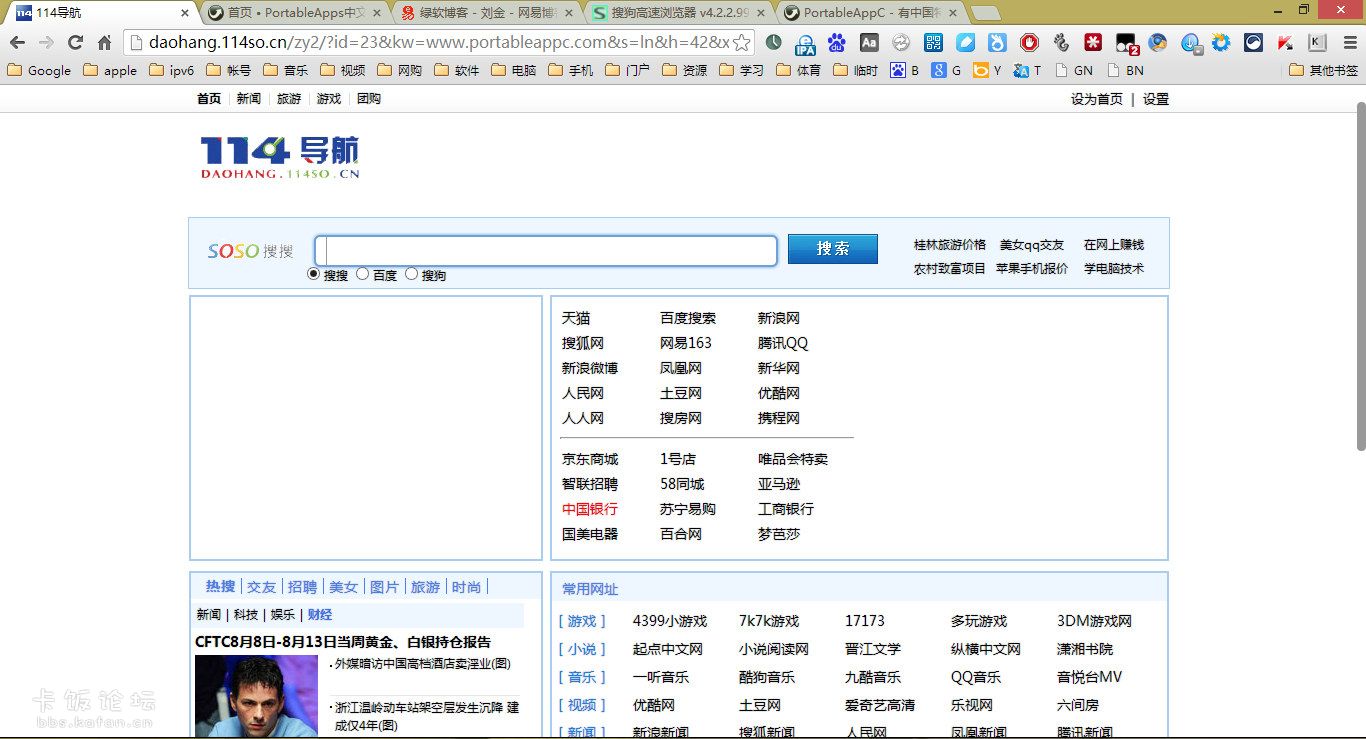Open the green clock extension icon
Screen dimensions: 1366x739
point(773,42)
